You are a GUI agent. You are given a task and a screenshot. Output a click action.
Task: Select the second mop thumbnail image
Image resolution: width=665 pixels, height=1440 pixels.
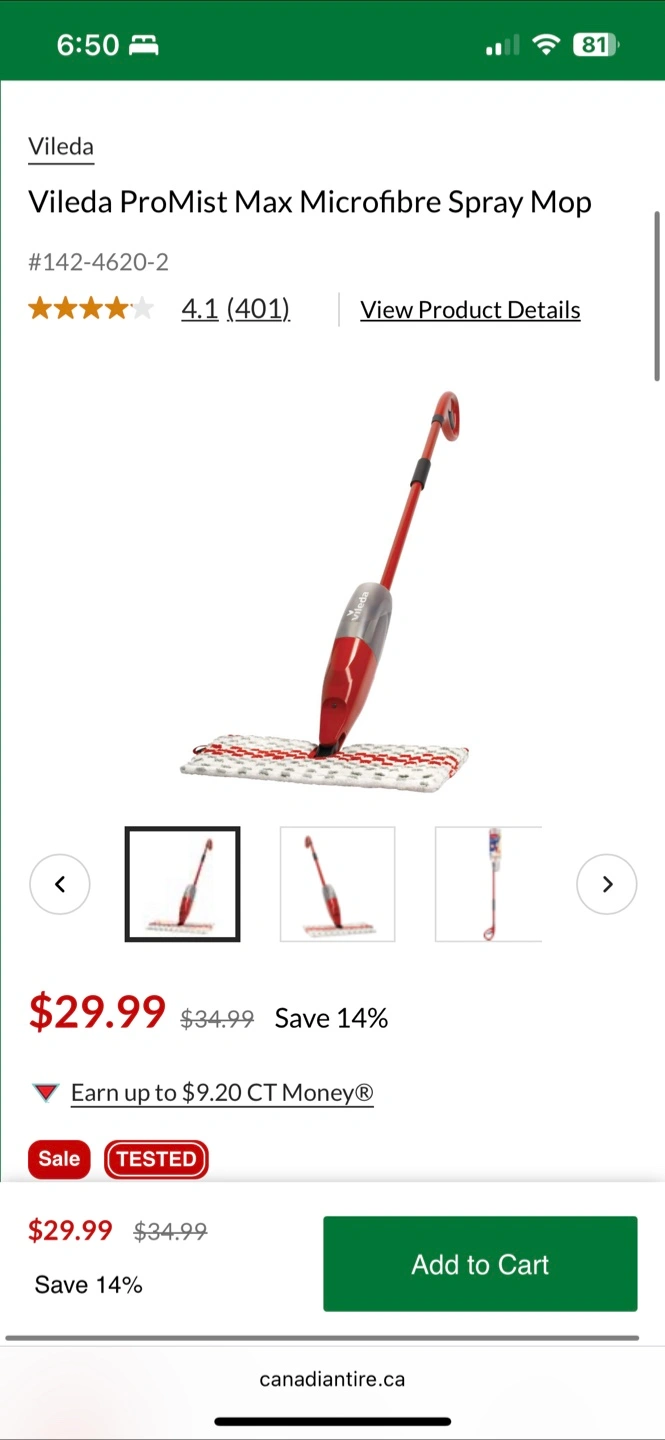(x=337, y=884)
